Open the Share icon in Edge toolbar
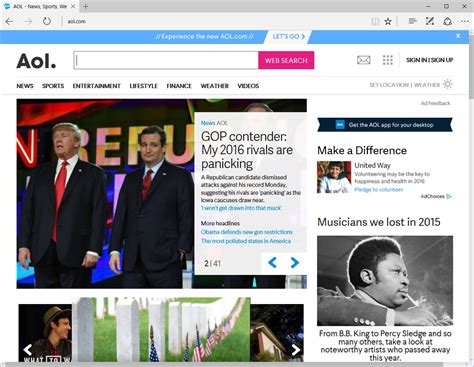 447,22
